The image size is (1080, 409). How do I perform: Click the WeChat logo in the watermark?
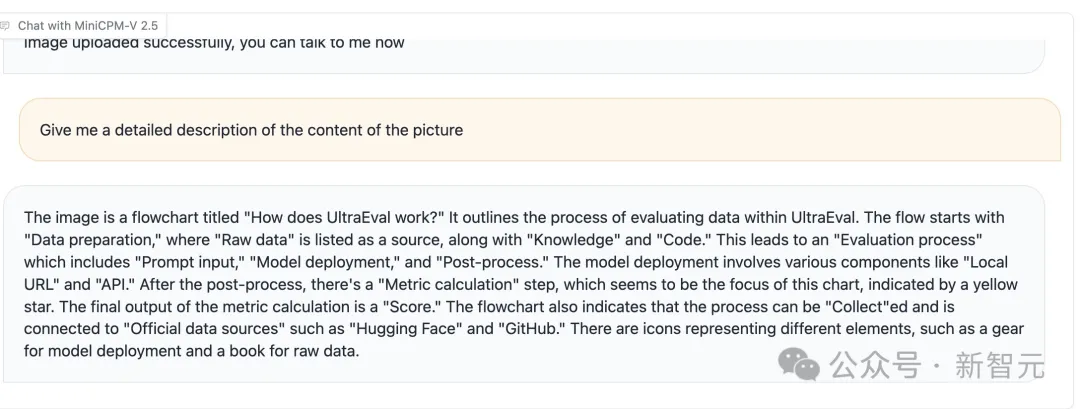pos(800,364)
